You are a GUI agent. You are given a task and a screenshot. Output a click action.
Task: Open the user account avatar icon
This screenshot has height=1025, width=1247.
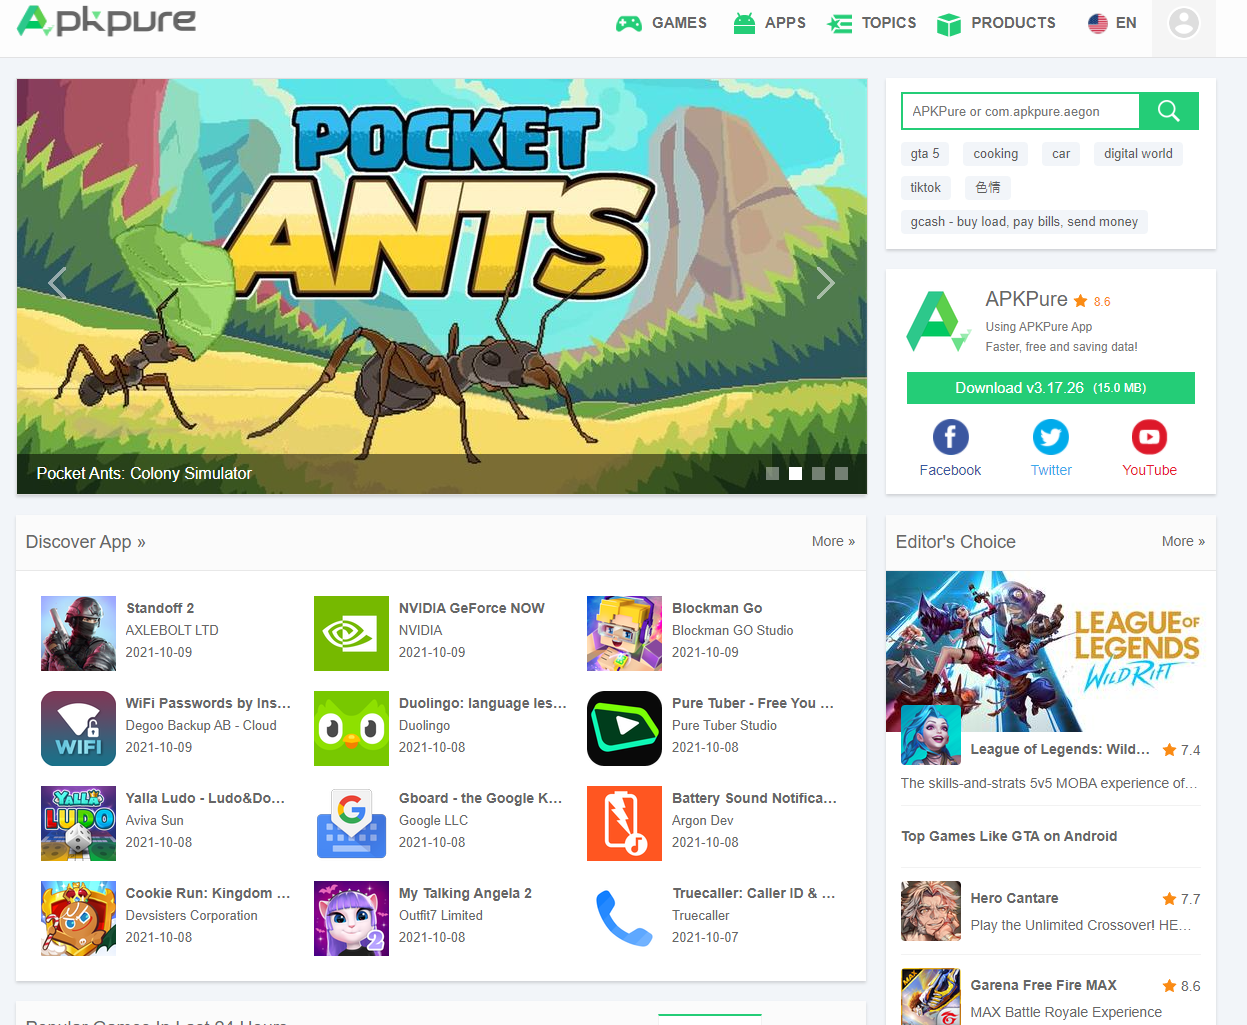[x=1184, y=23]
